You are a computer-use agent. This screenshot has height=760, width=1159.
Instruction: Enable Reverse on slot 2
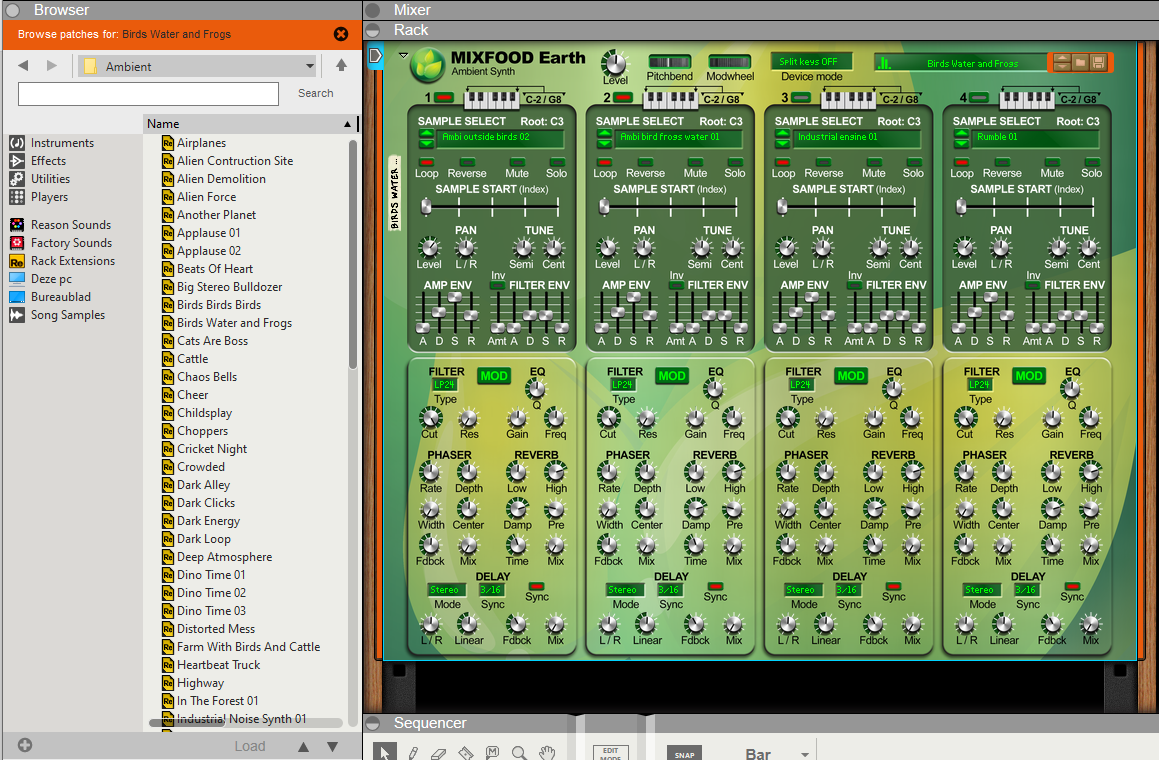[646, 162]
